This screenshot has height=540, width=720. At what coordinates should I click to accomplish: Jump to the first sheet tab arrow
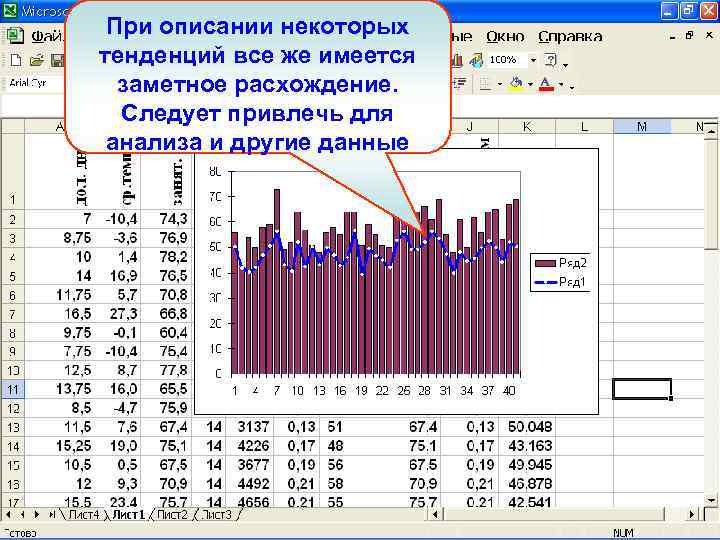click(x=9, y=514)
